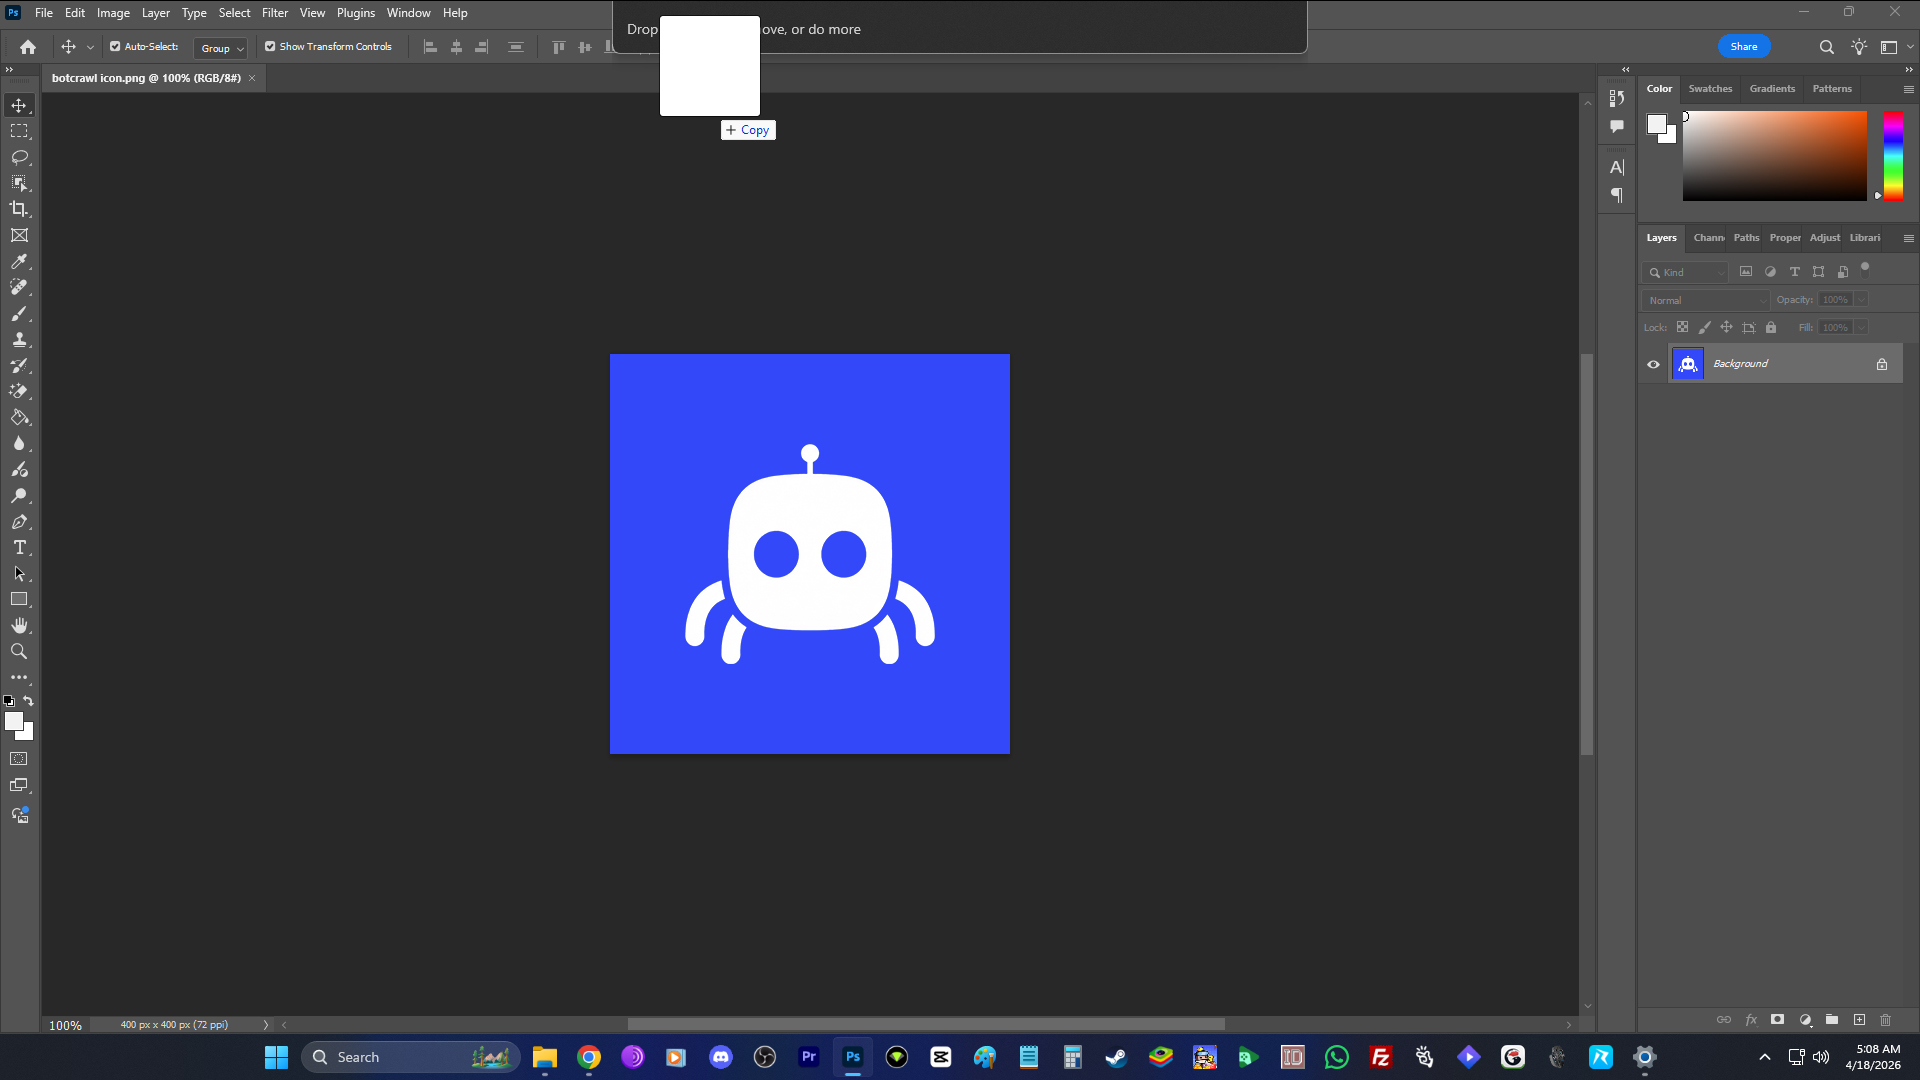
Task: Activate the Zoom tool
Action: (19, 652)
